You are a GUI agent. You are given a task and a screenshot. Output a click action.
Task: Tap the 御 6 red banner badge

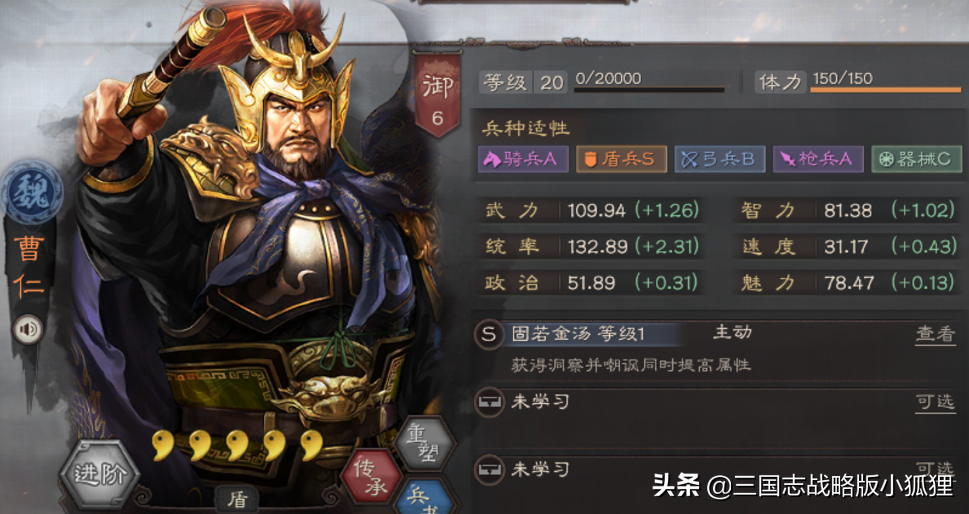(438, 94)
